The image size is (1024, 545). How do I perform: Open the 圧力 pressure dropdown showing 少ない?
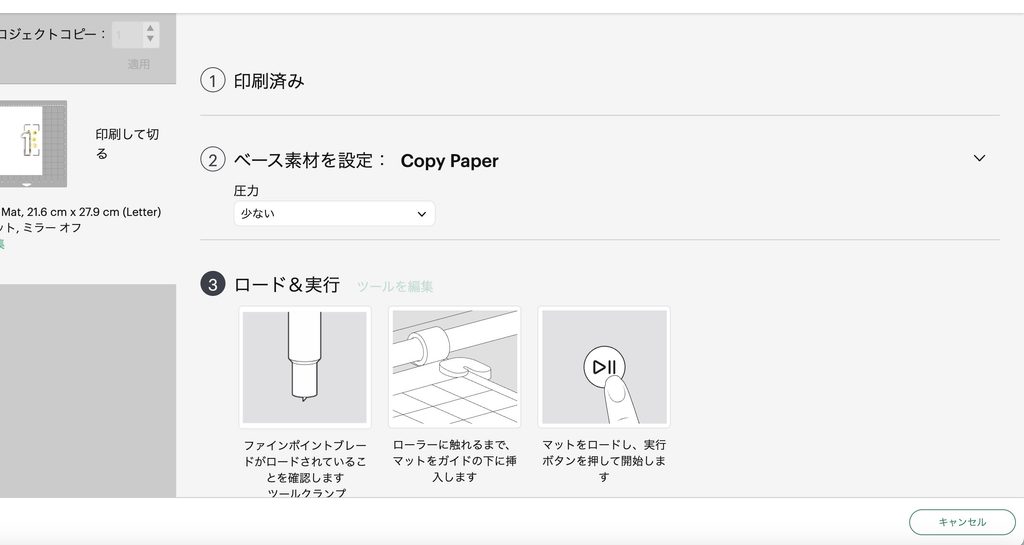click(x=334, y=213)
